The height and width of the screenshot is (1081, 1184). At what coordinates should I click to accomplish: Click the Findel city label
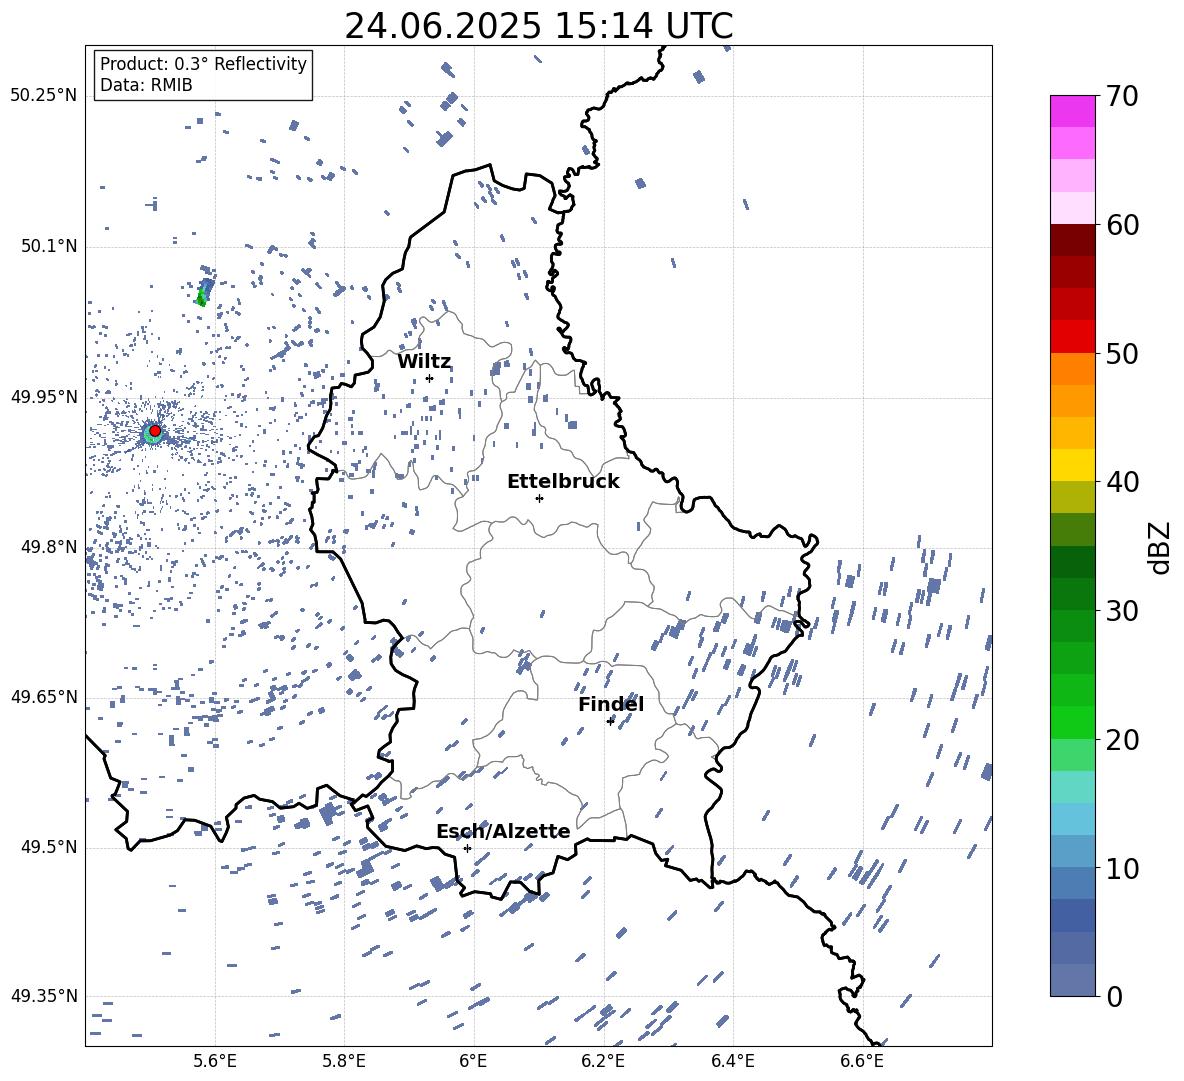[611, 704]
